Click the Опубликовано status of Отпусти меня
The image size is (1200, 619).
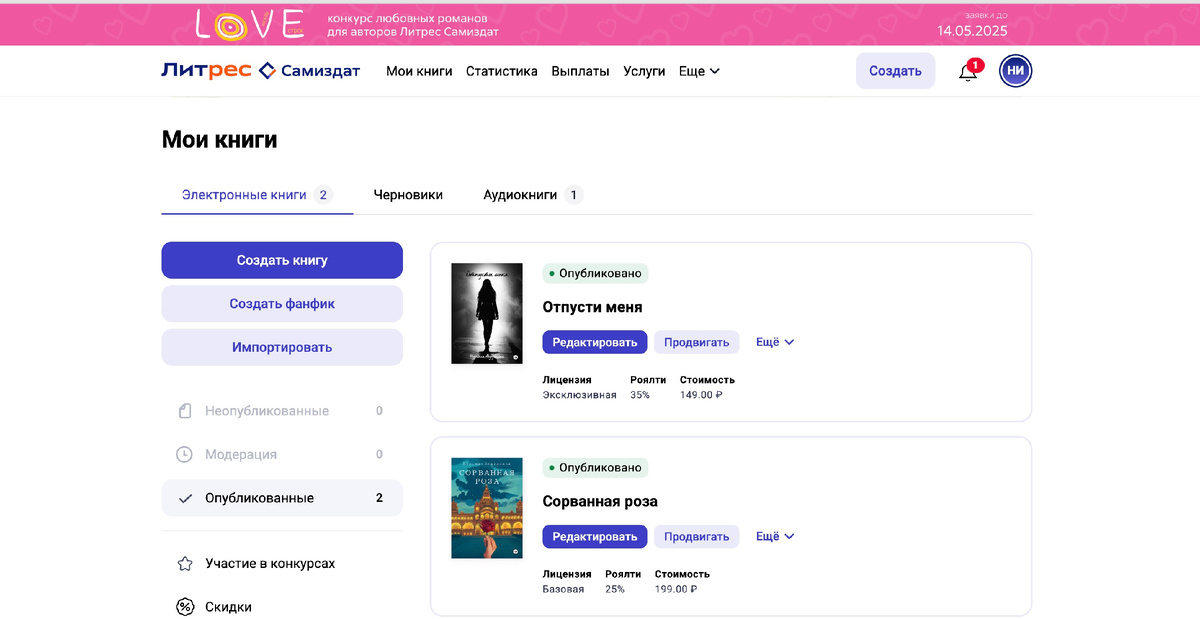pos(595,273)
